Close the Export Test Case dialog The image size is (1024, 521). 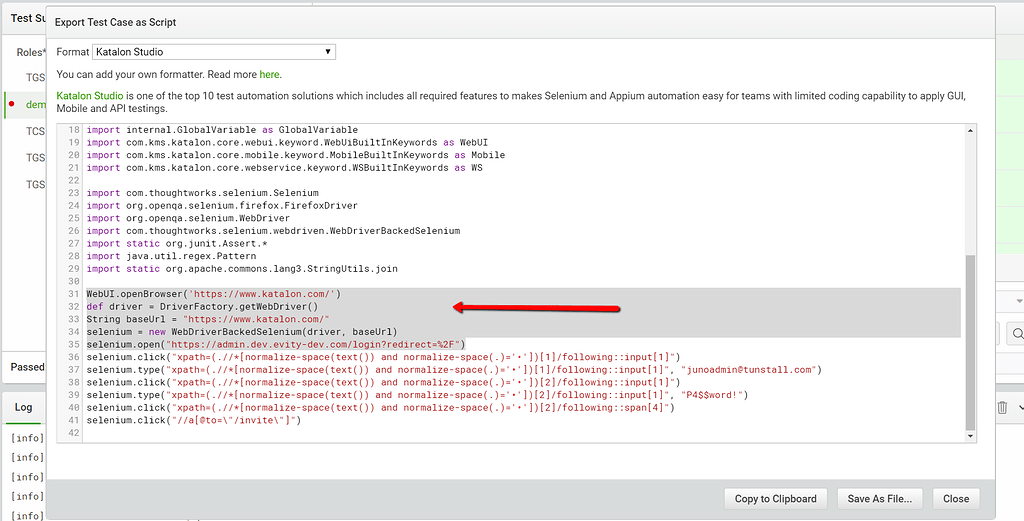955,498
